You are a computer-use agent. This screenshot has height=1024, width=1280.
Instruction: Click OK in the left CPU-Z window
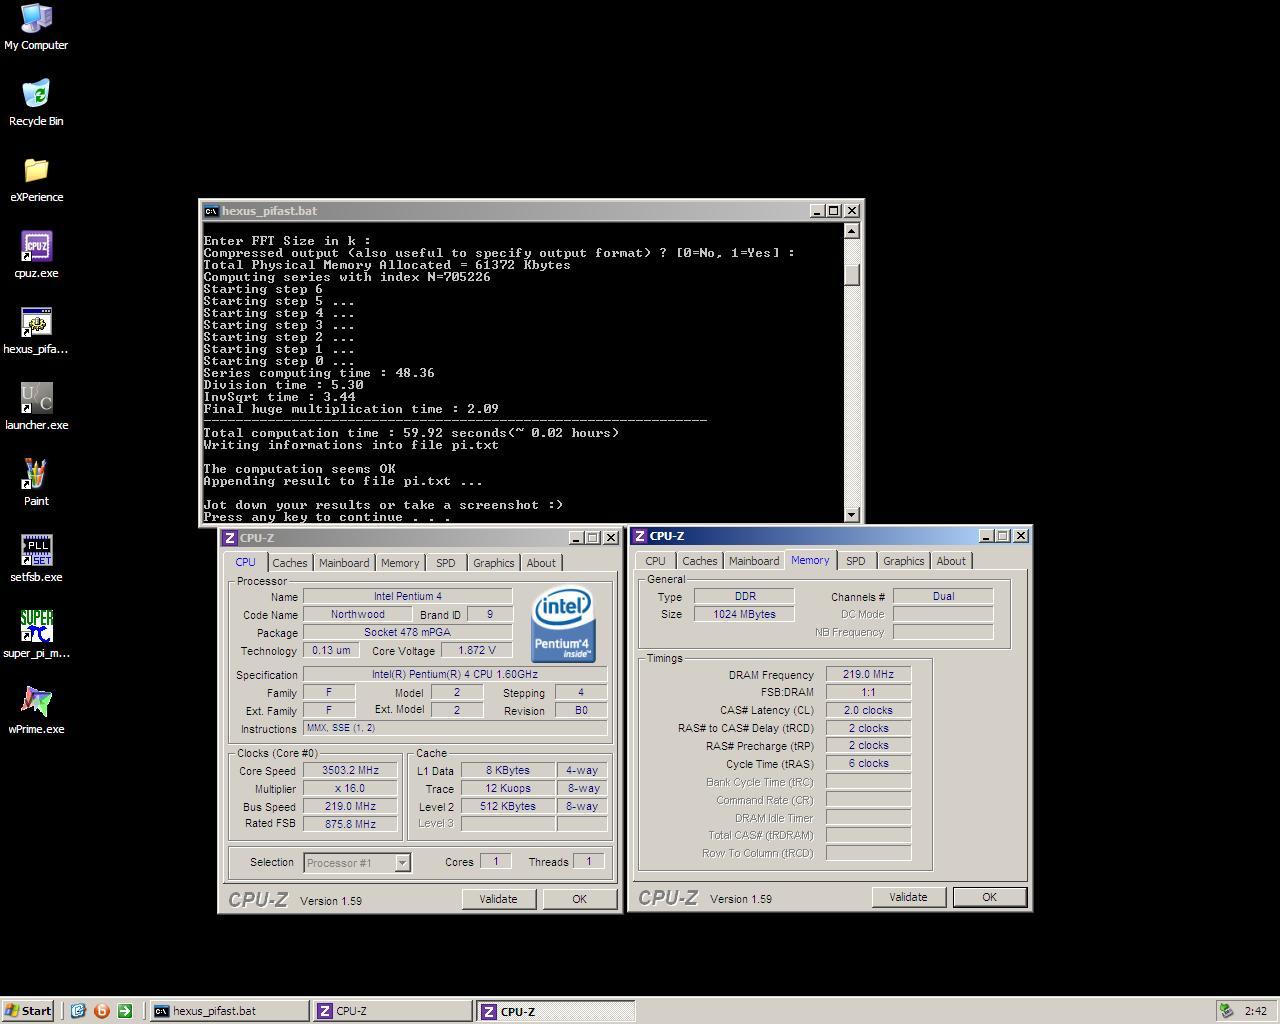579,899
